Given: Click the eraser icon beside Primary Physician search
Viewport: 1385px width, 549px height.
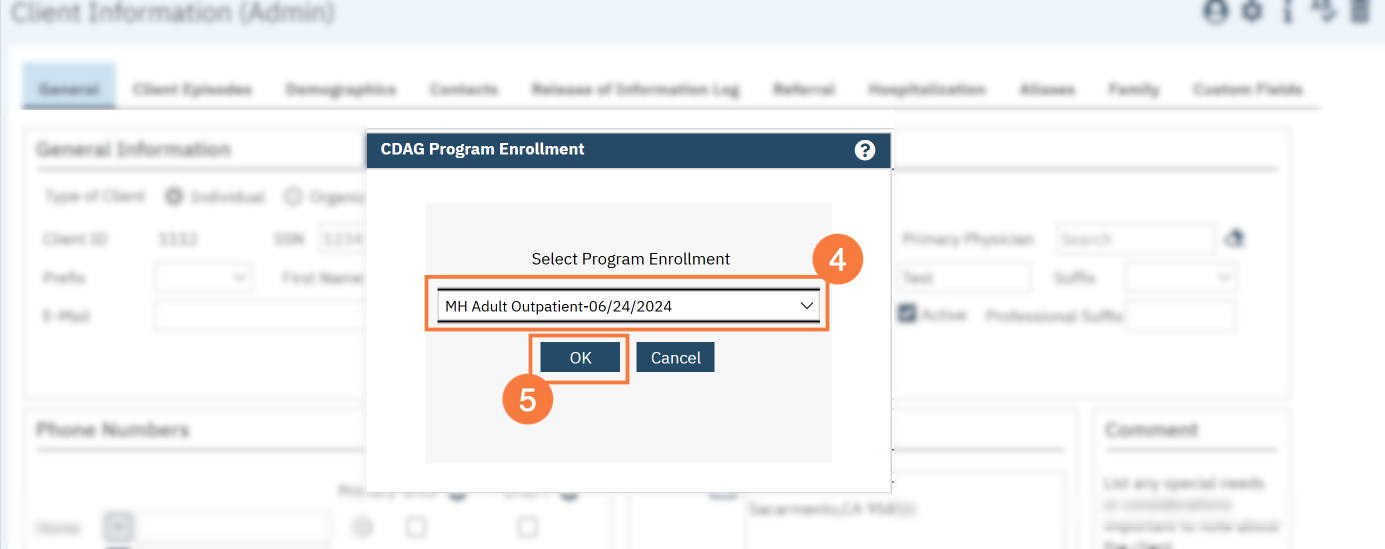Looking at the screenshot, I should pos(1234,239).
